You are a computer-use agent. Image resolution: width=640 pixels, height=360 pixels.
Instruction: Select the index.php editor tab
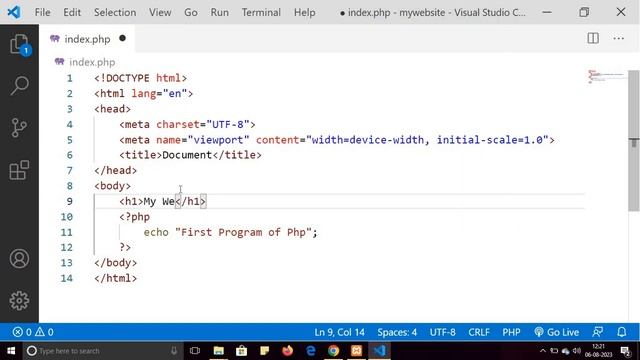coord(87,38)
